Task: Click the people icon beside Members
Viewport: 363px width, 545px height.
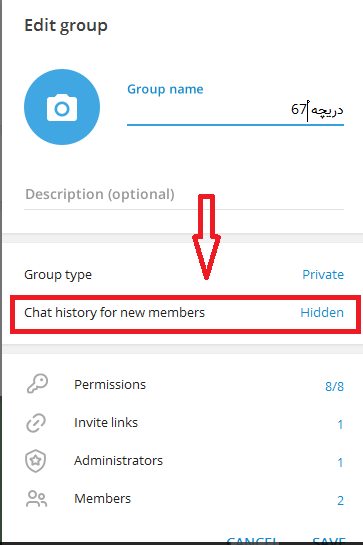Action: click(36, 499)
